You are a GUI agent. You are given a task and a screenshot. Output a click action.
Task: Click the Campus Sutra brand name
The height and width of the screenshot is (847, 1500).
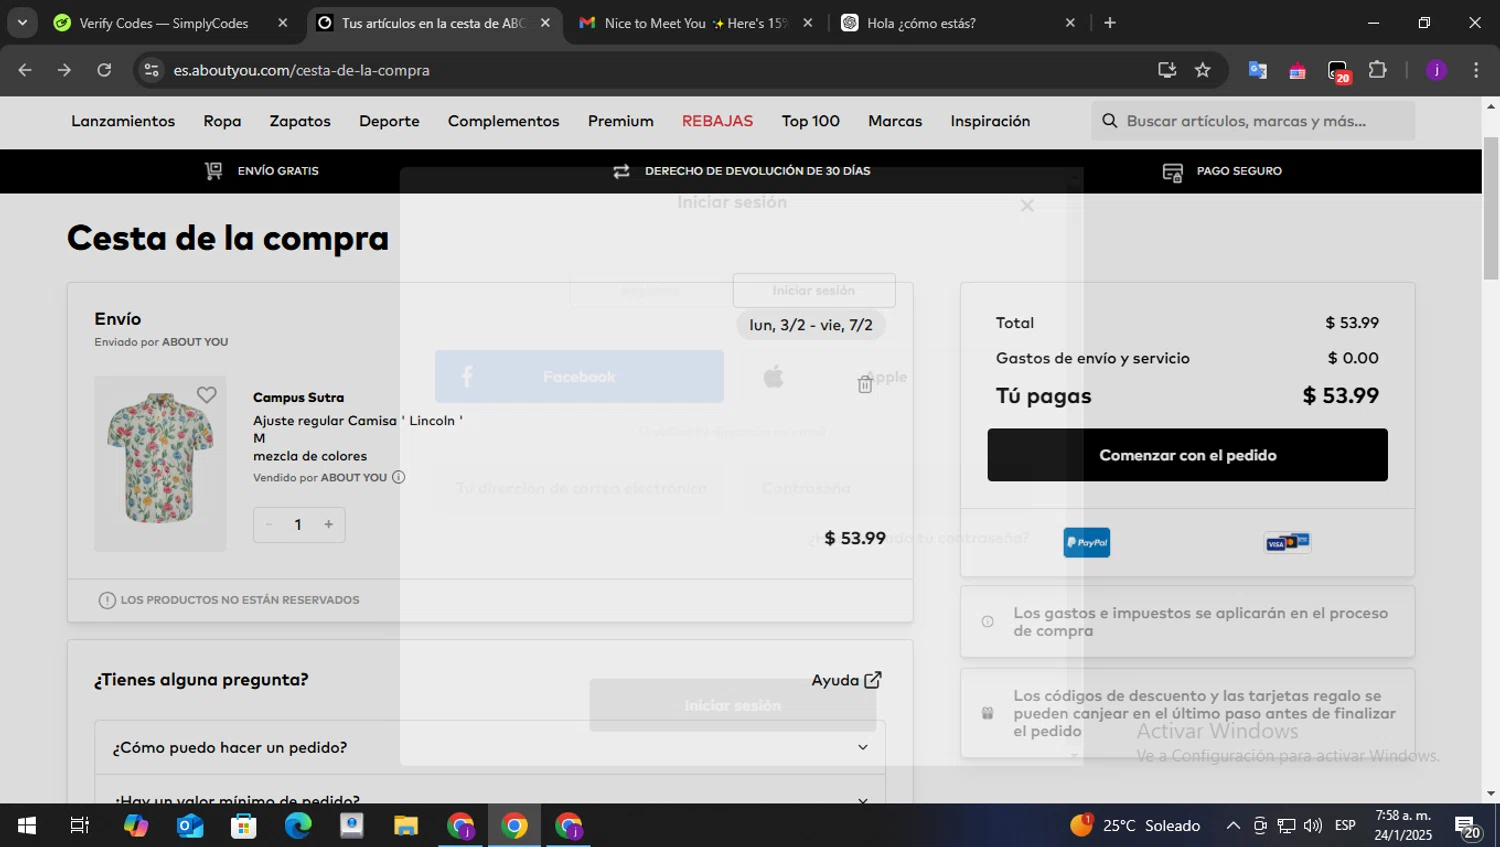click(298, 397)
